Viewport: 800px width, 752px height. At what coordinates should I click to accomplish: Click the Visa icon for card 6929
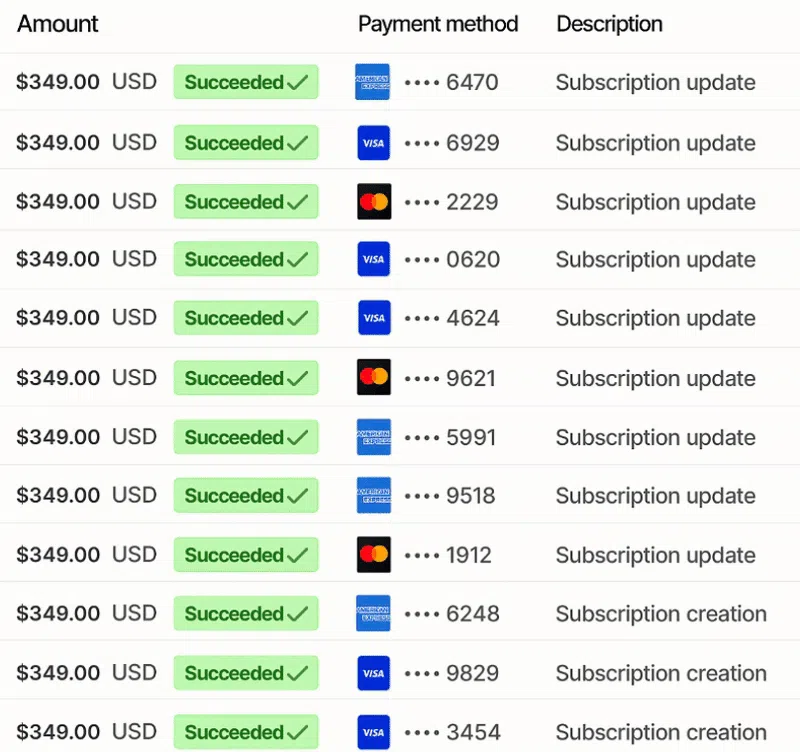373,143
